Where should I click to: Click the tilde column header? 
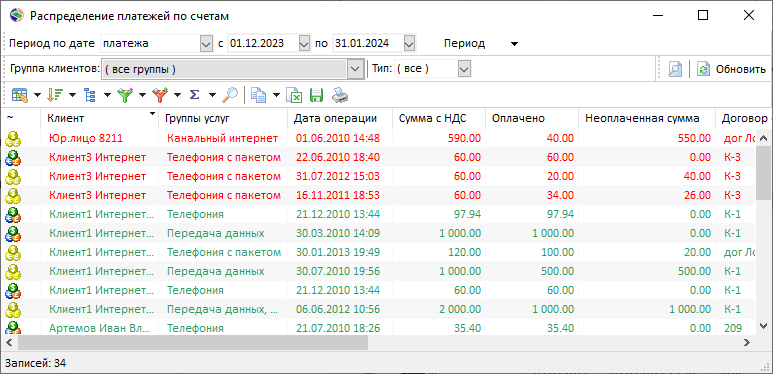[x=20, y=118]
